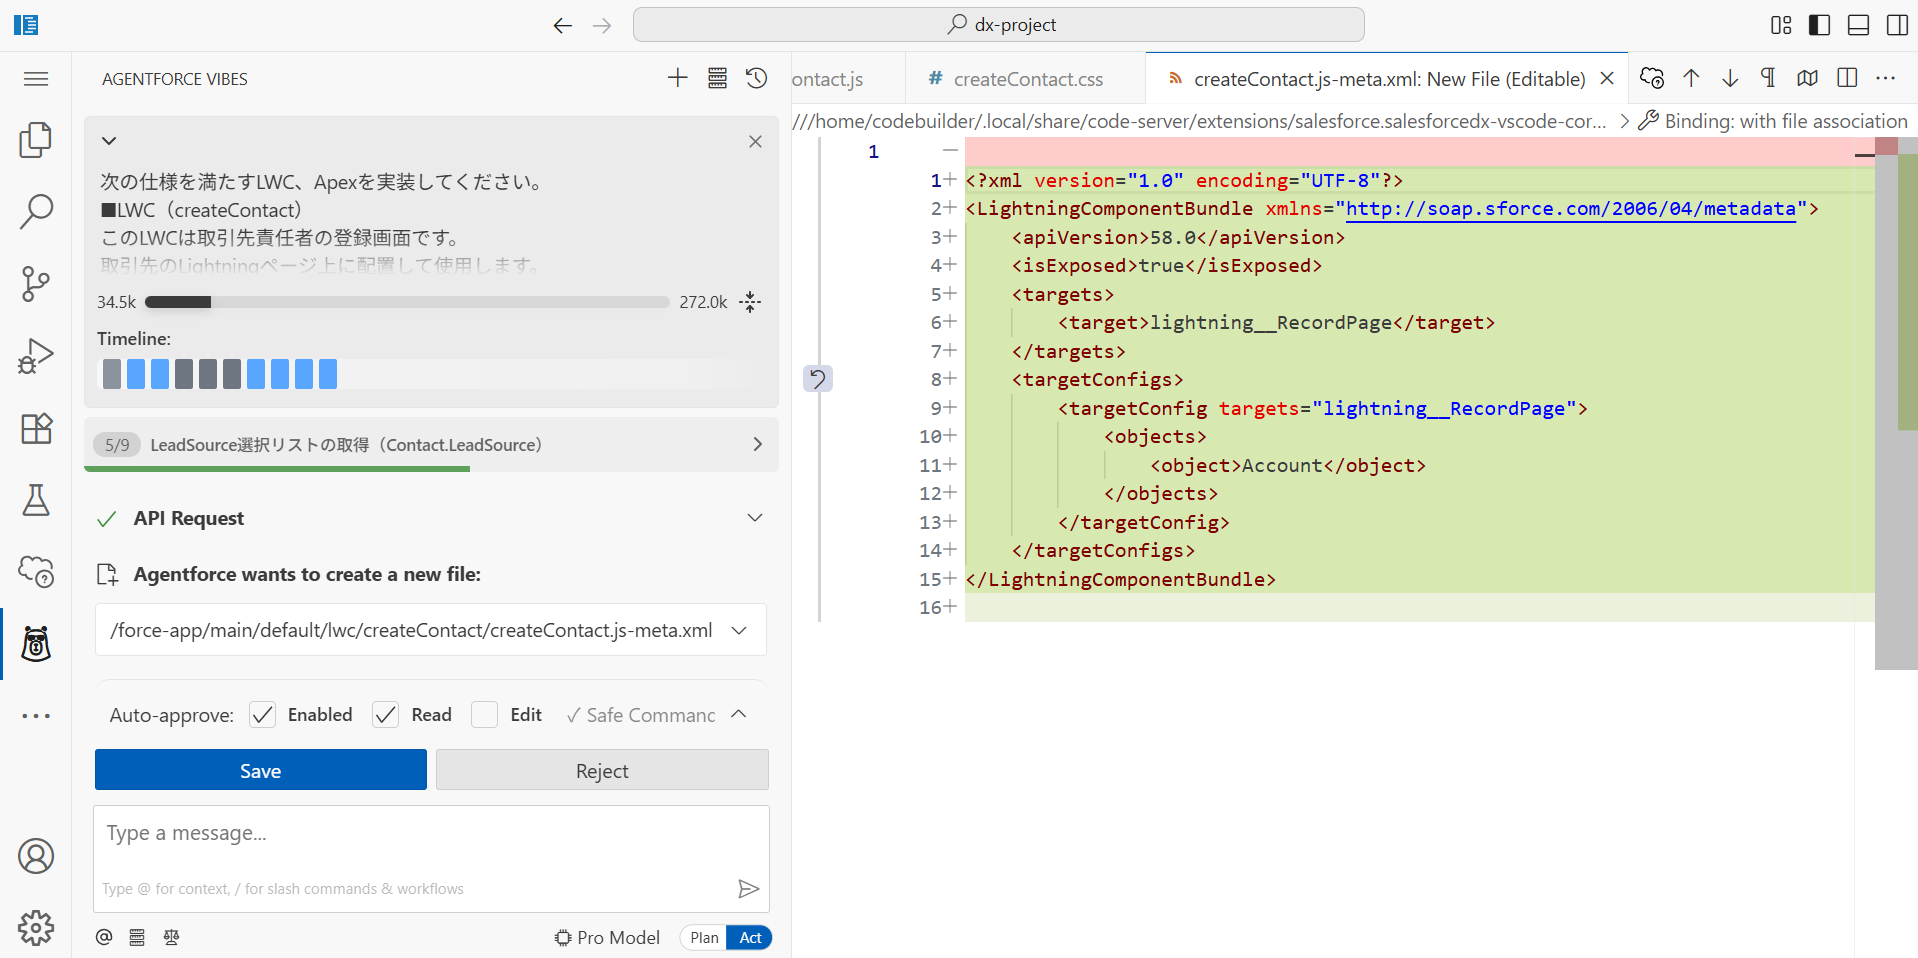This screenshot has width=1918, height=958.
Task: Save the new meta.xml file
Action: pos(260,770)
